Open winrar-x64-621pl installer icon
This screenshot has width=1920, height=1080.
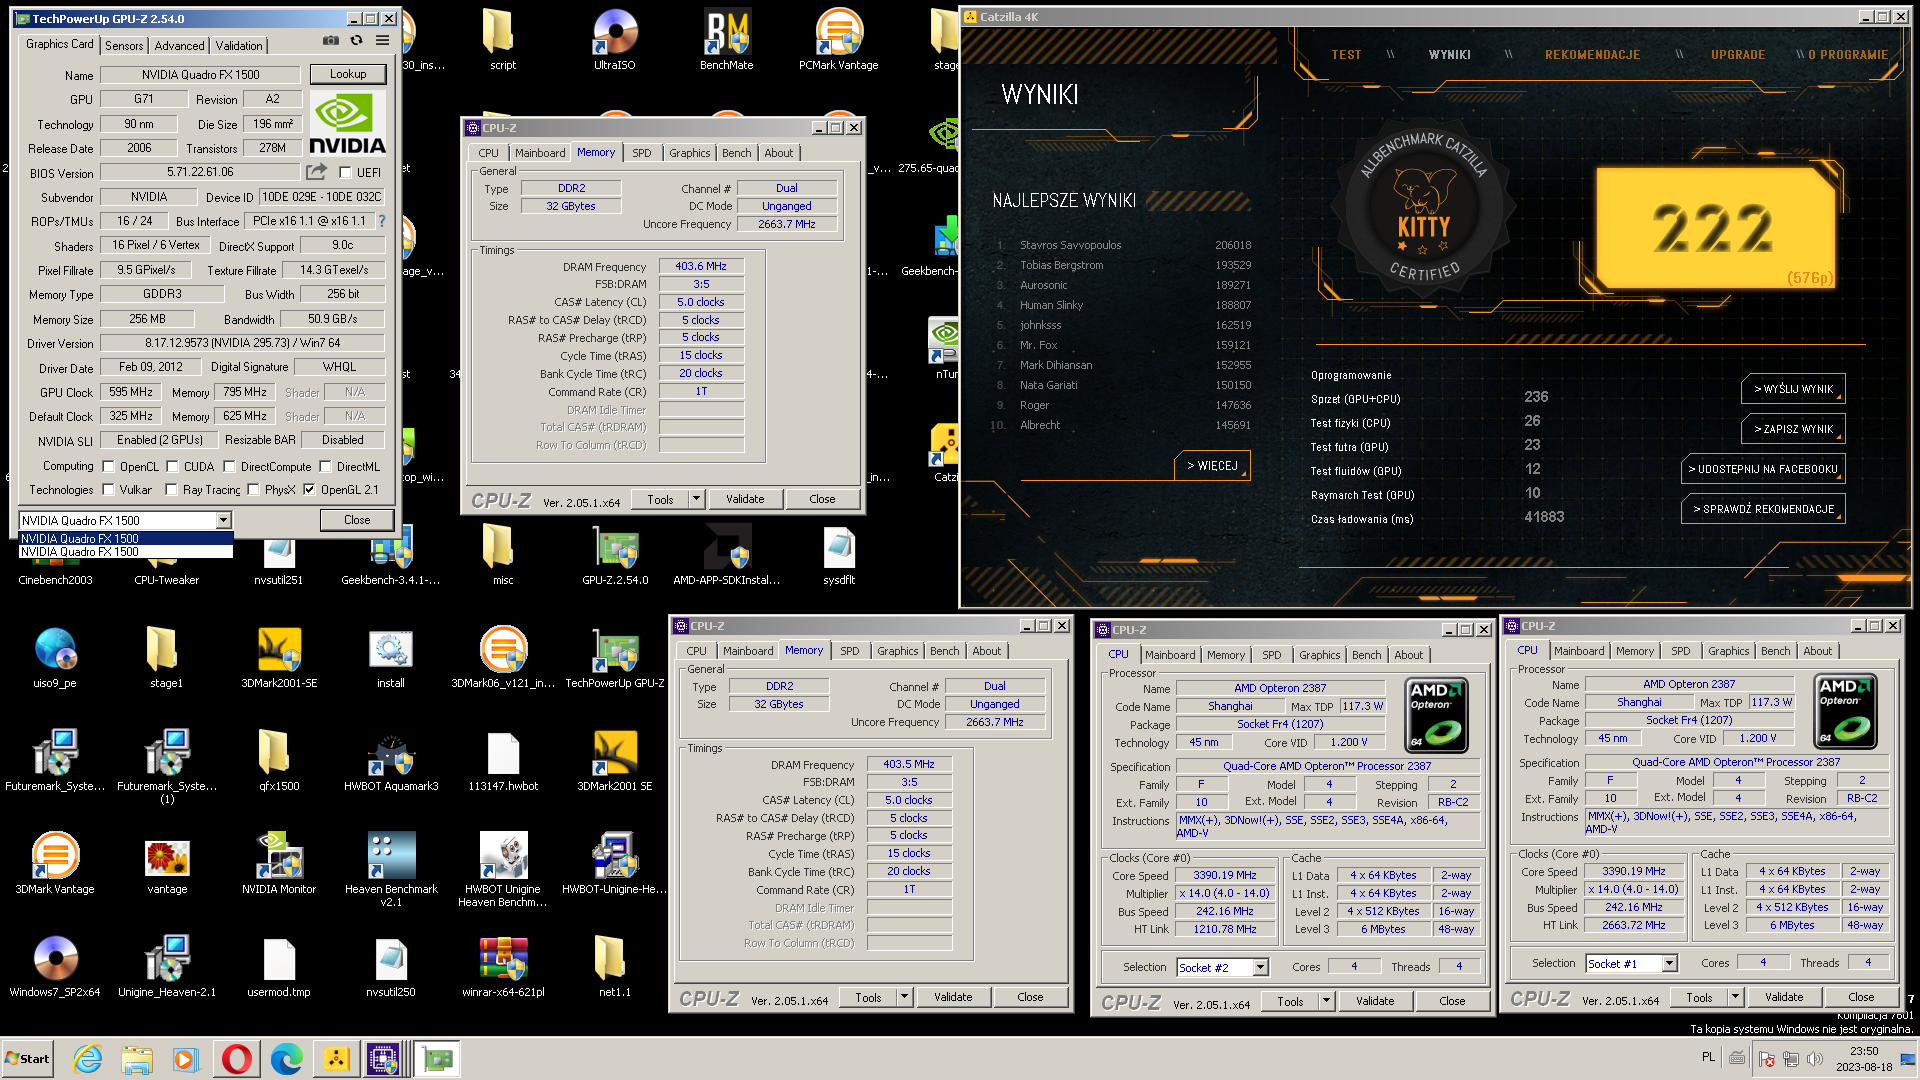coord(503,967)
